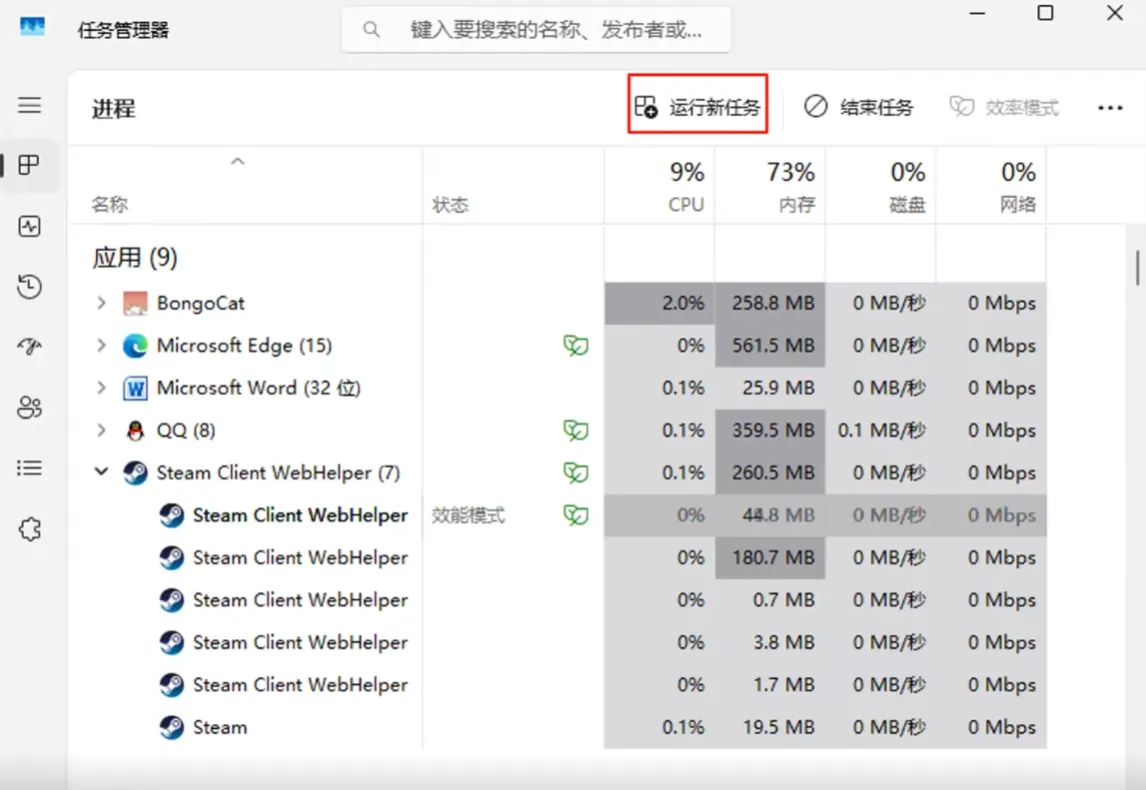Viewport: 1146px width, 790px height.
Task: Click the Word memory value 25.9 MB
Action: [x=778, y=388]
